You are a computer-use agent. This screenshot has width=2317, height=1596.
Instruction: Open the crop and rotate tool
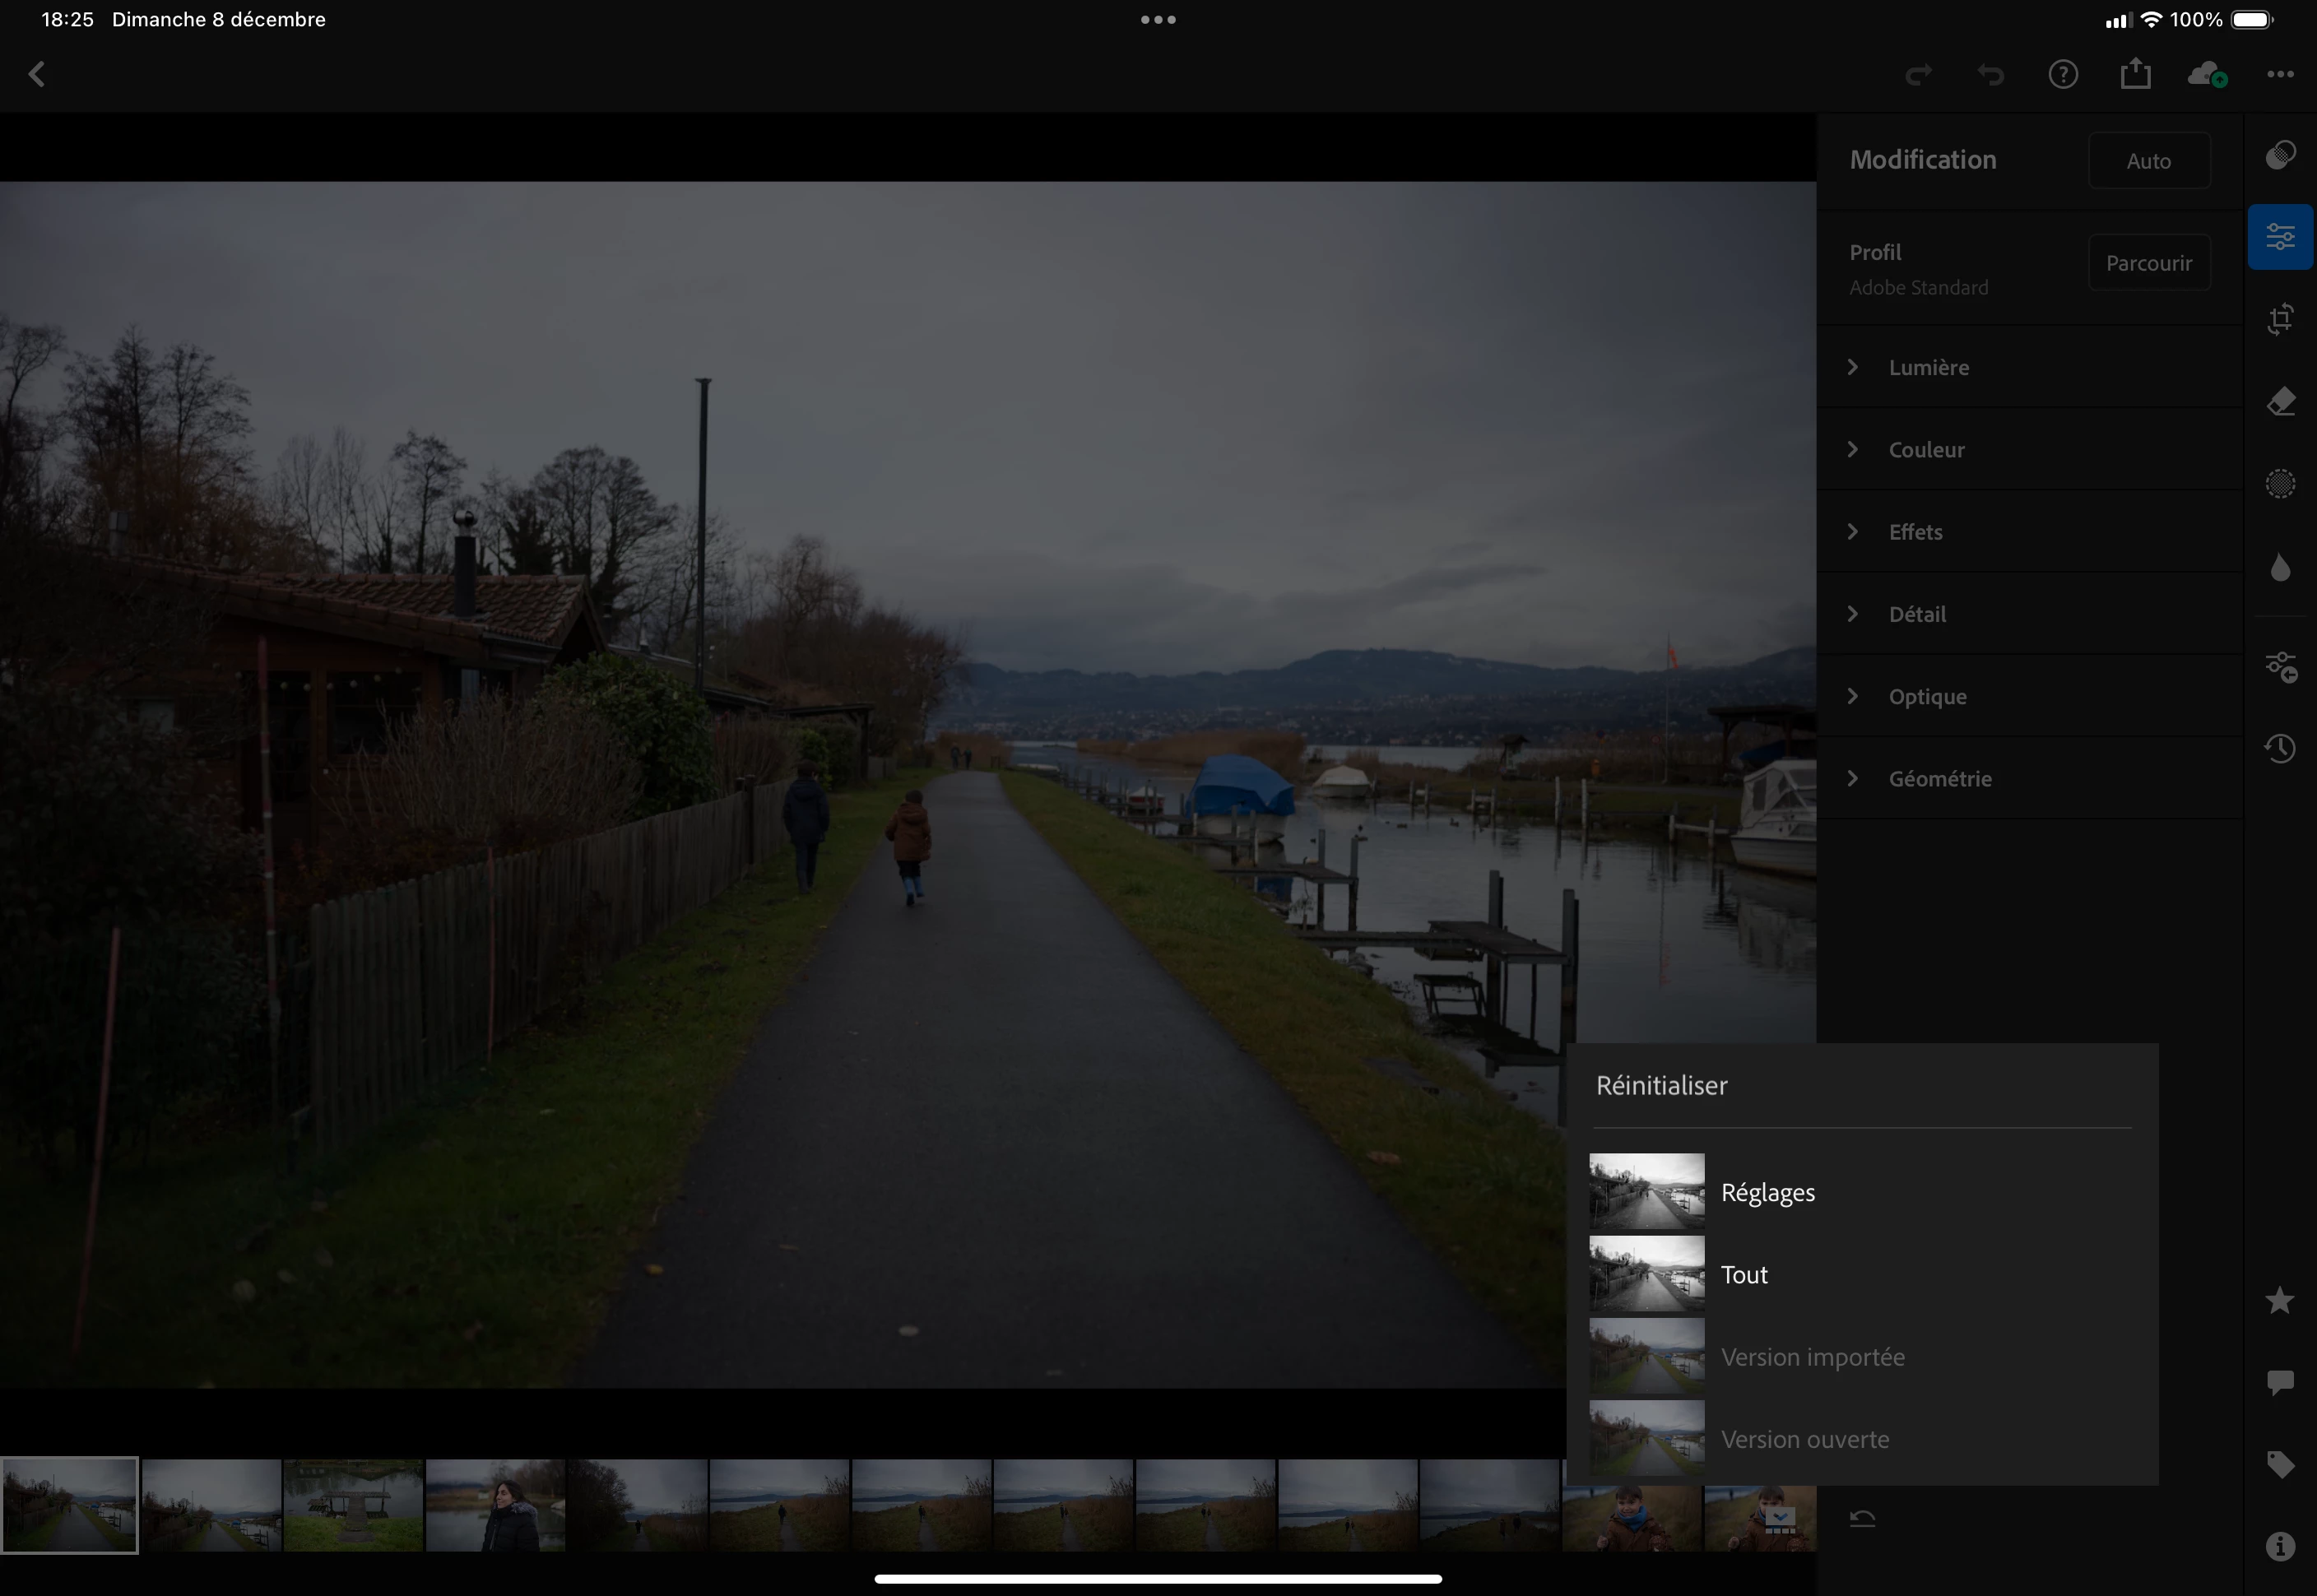pos(2279,320)
